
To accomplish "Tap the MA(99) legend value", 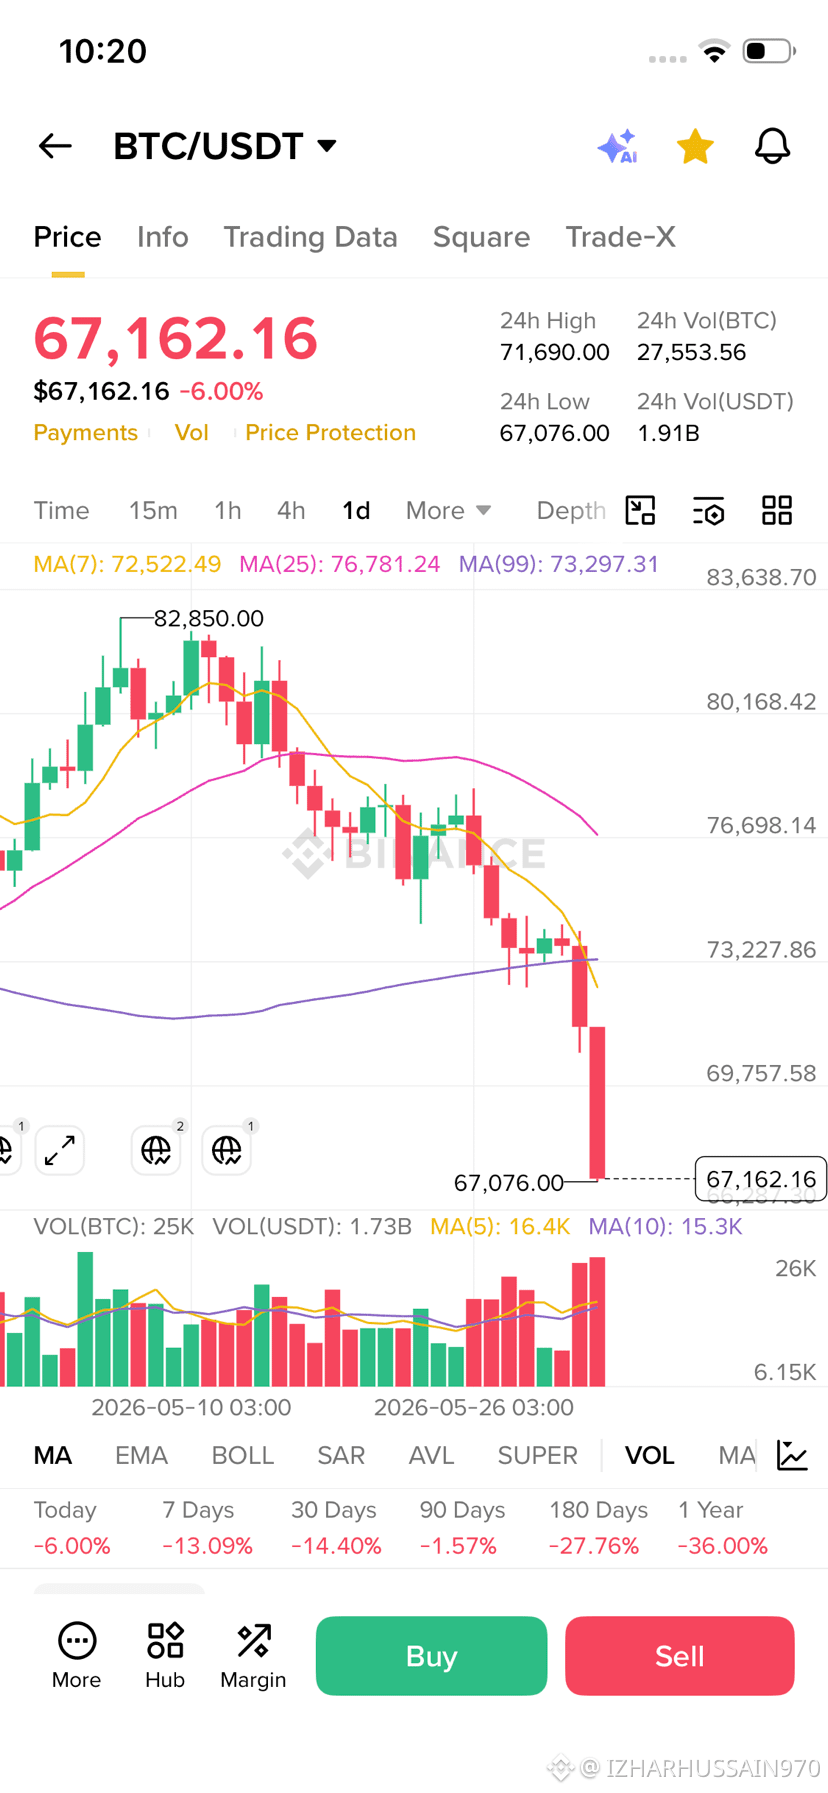I will pos(559,564).
